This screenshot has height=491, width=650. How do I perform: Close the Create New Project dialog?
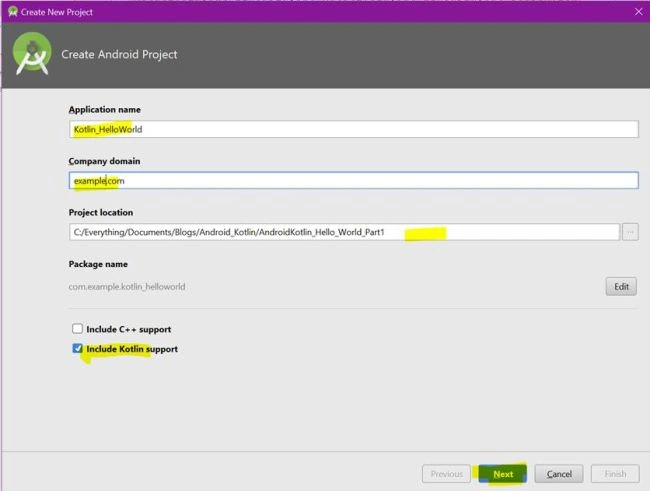638,12
